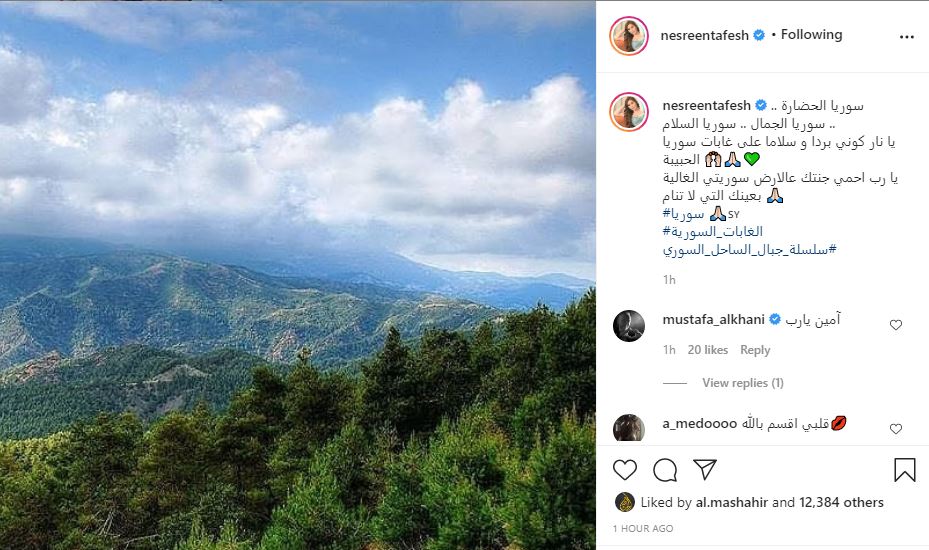Expand View replies (1) under the comment
Image resolution: width=929 pixels, height=550 pixels.
(742, 383)
